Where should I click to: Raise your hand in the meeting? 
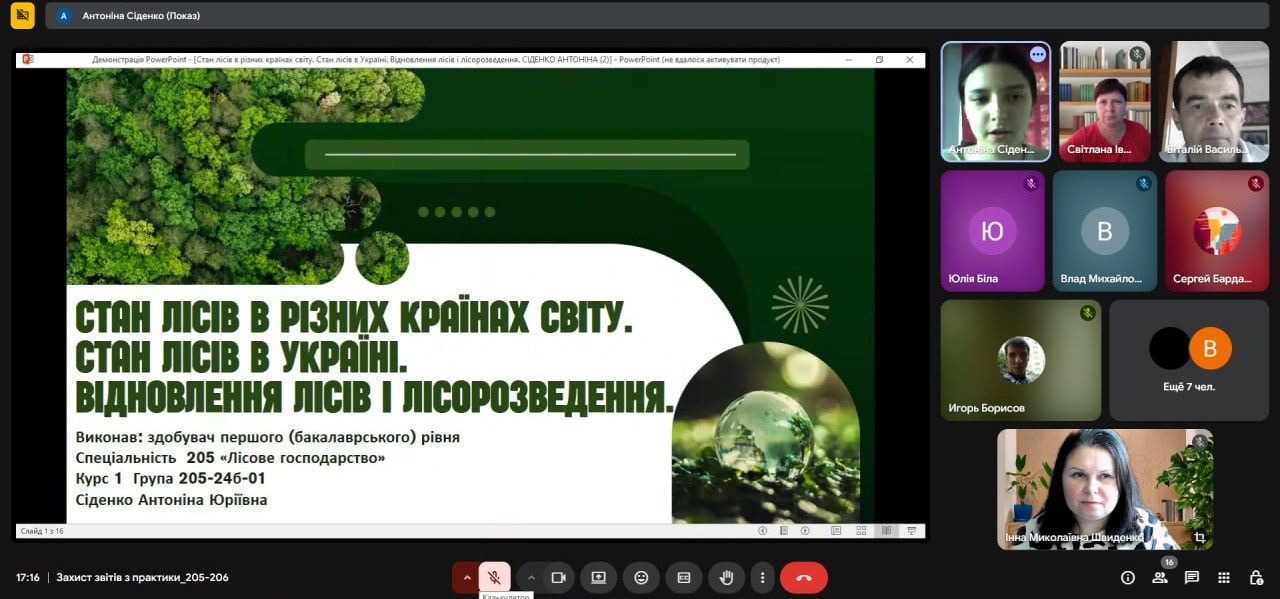click(x=727, y=577)
